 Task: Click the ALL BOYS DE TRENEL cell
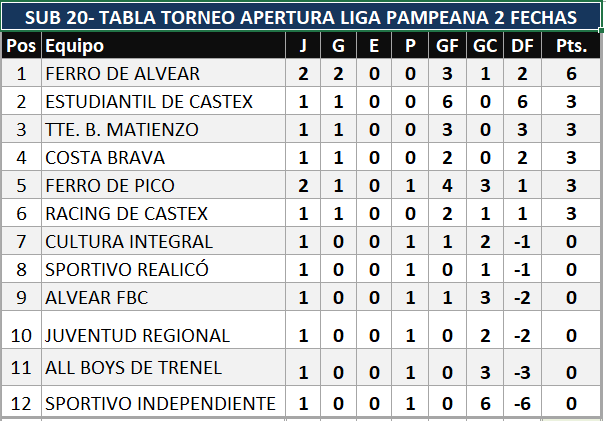(163, 368)
